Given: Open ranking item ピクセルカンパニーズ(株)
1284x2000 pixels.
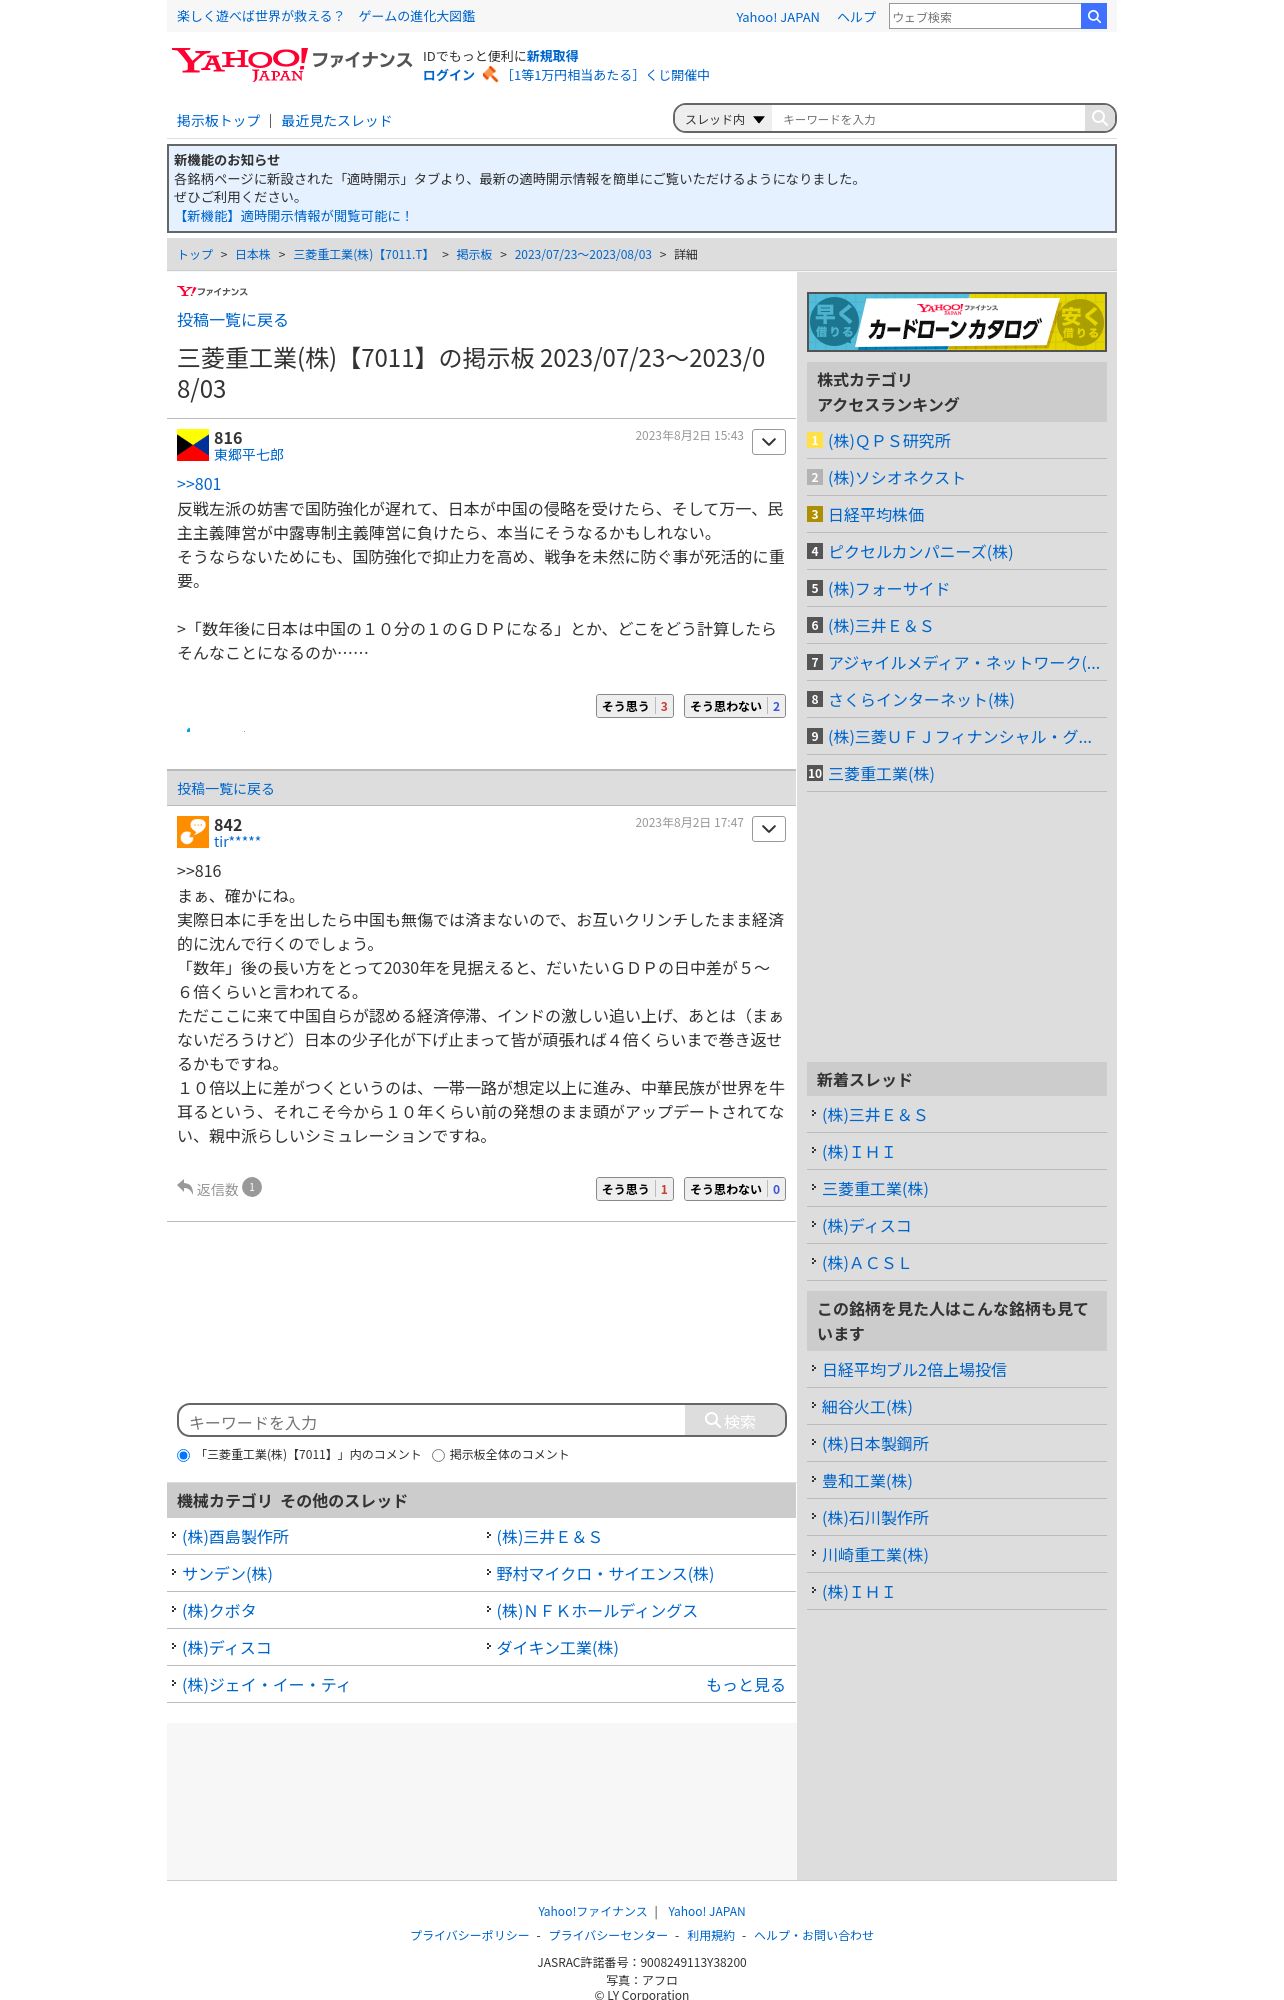Looking at the screenshot, I should (920, 552).
